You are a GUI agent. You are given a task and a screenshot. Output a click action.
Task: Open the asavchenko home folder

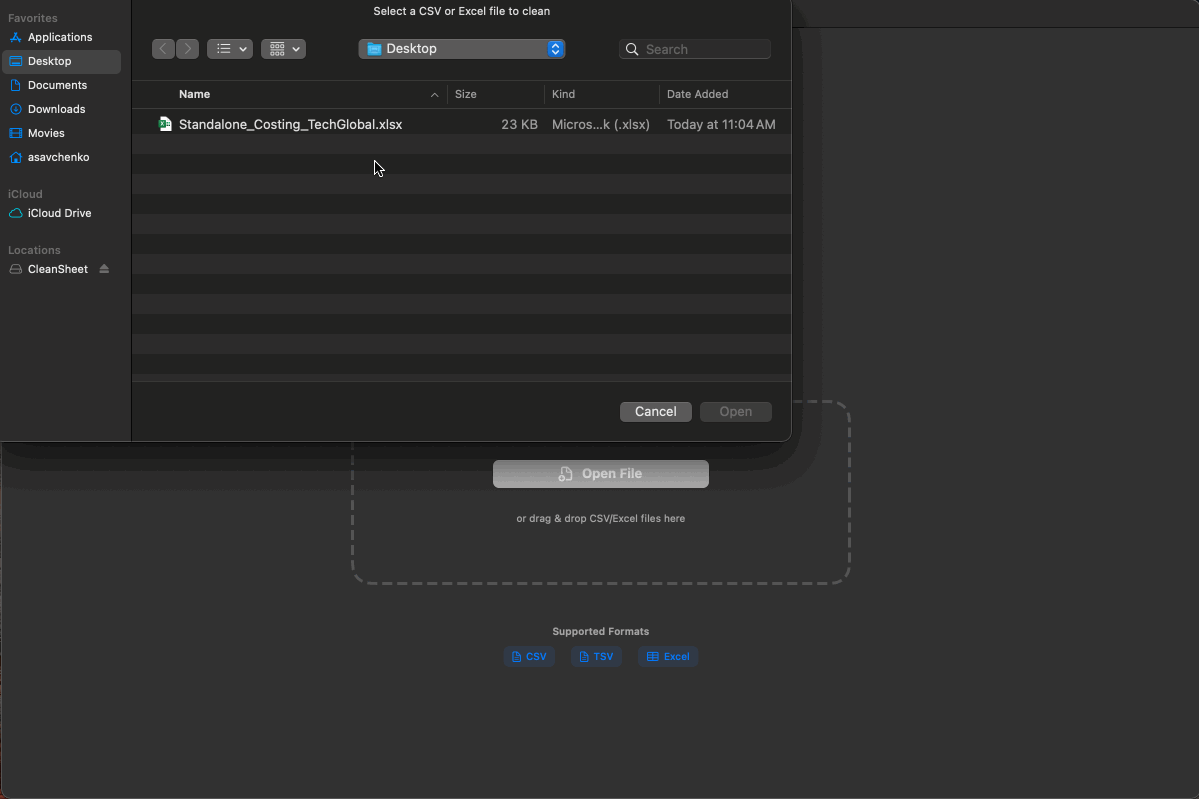click(x=56, y=157)
